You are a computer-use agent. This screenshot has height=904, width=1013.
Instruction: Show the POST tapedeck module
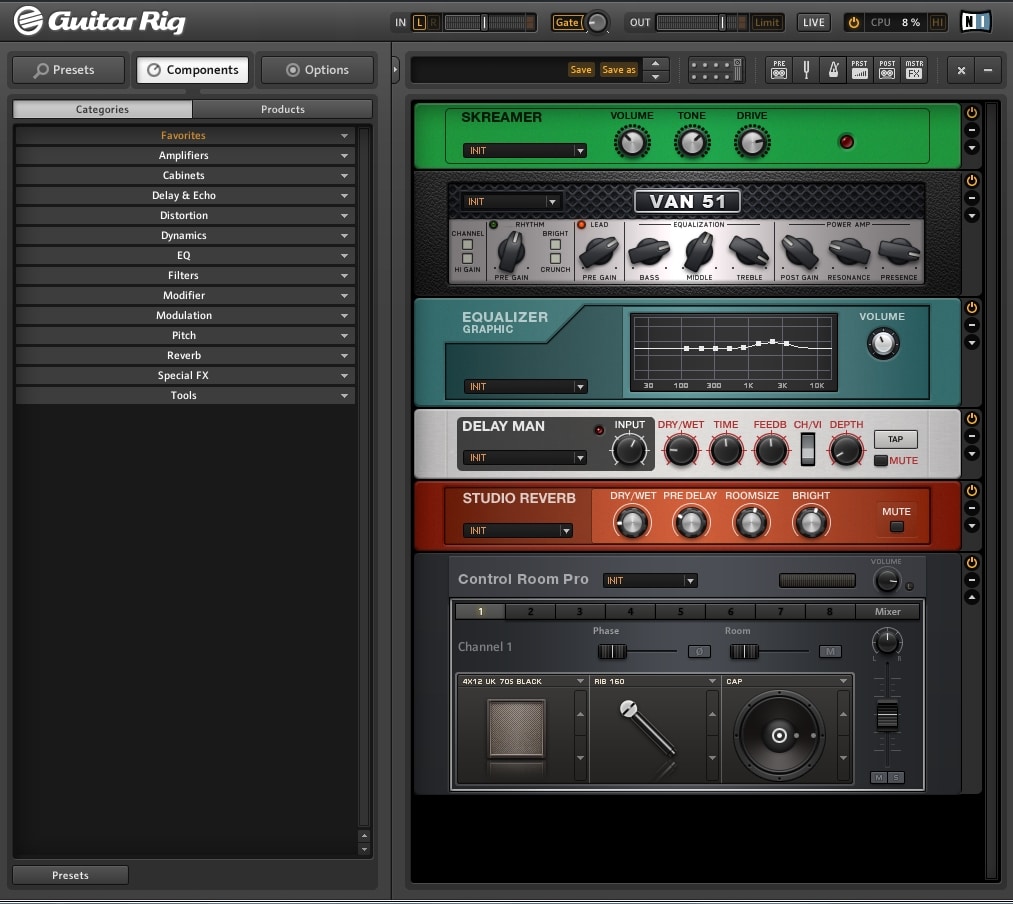pos(887,69)
